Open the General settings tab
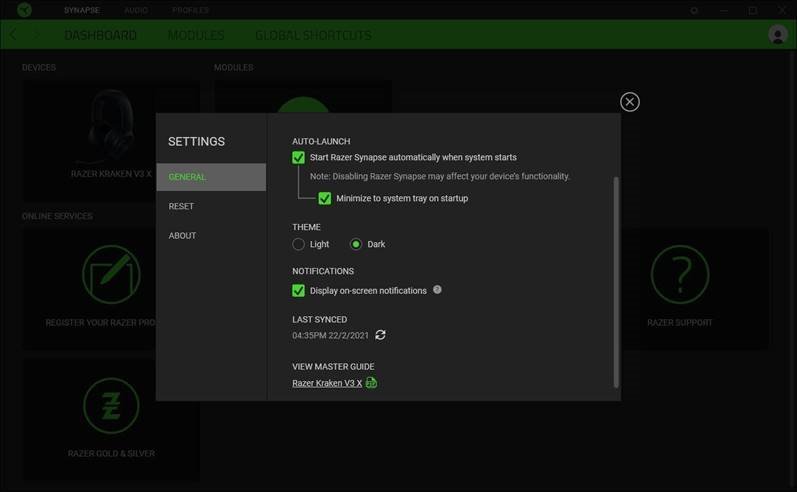797x492 pixels. [x=211, y=177]
